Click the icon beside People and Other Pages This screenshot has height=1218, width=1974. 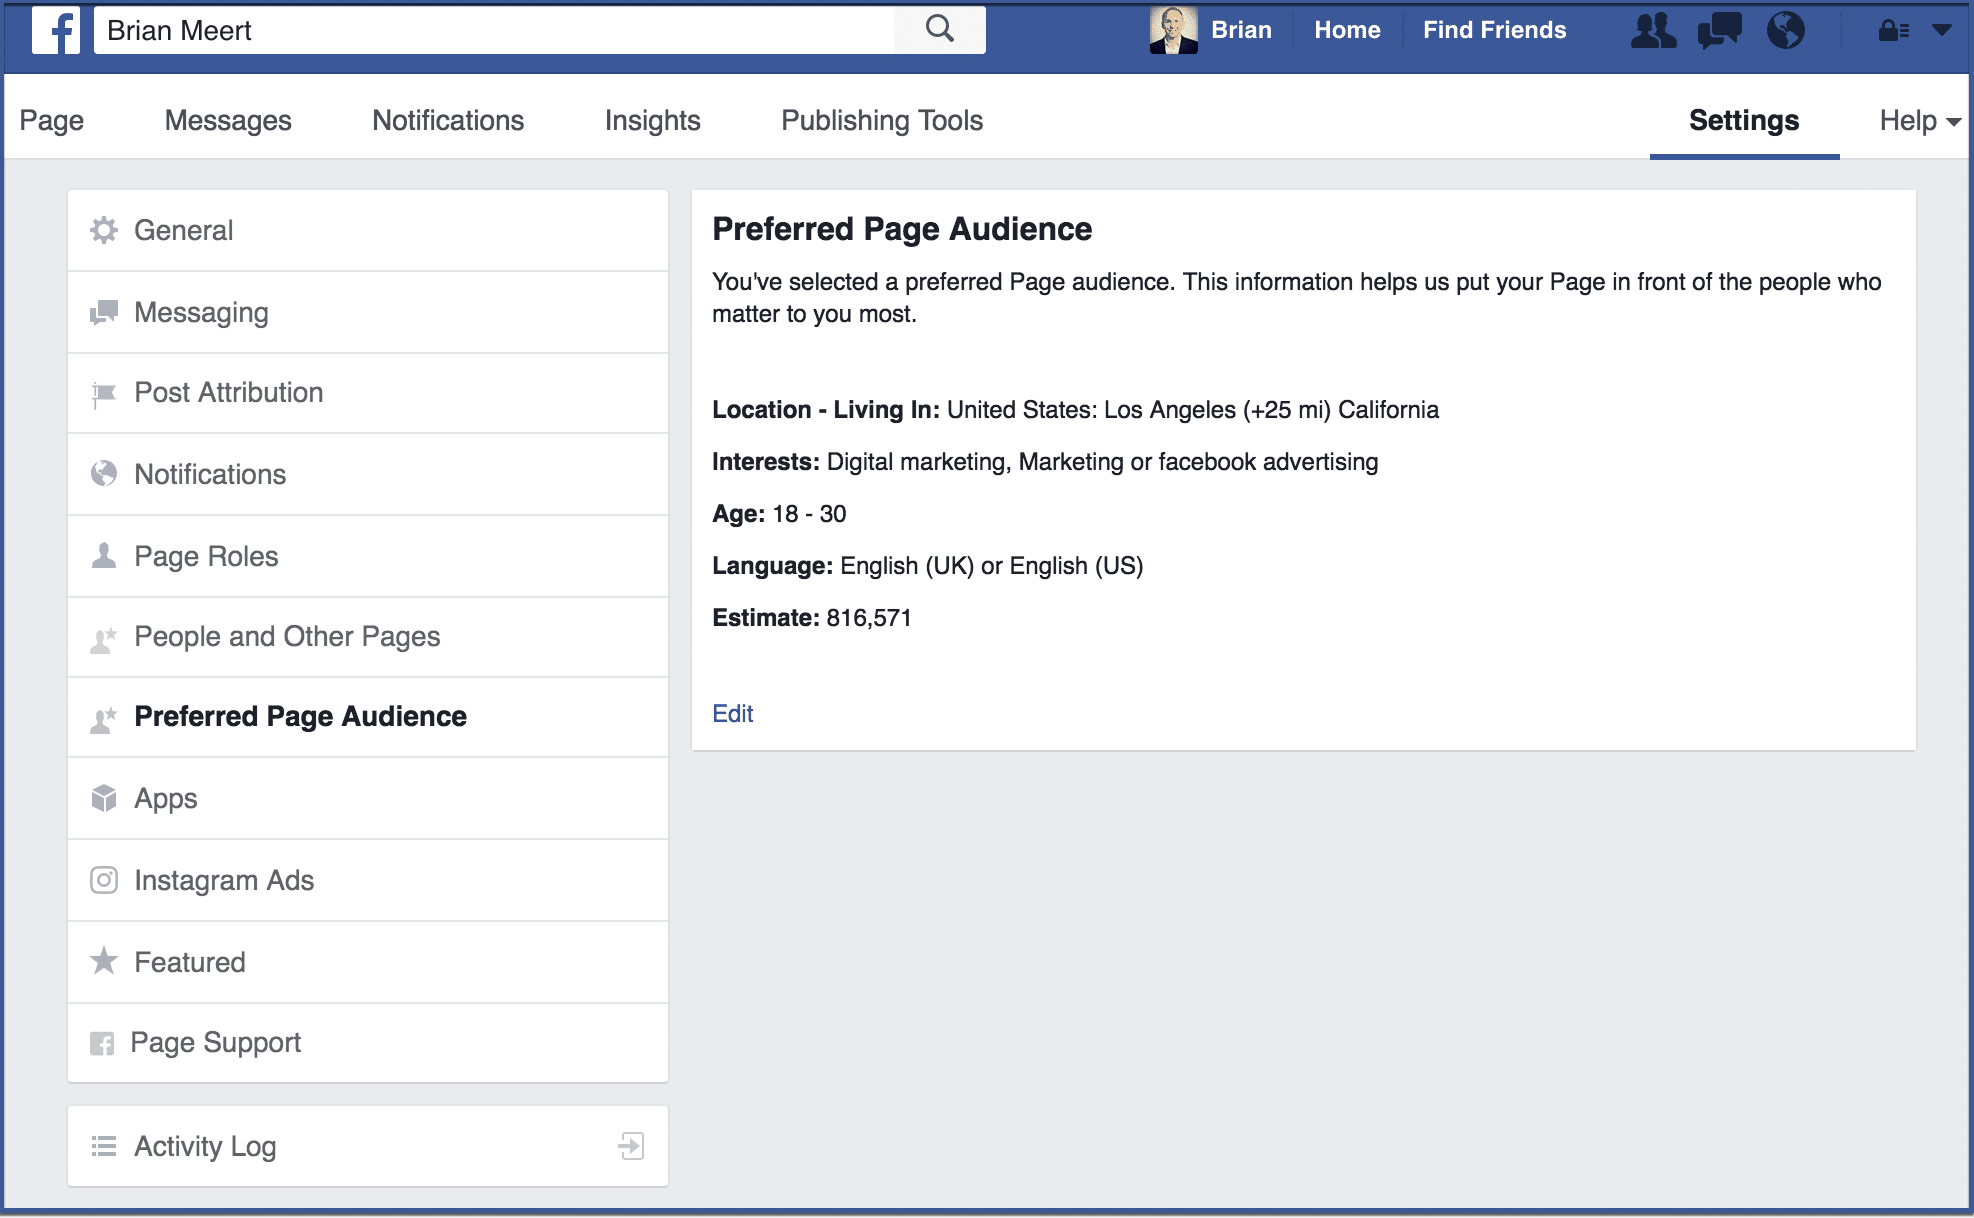104,638
